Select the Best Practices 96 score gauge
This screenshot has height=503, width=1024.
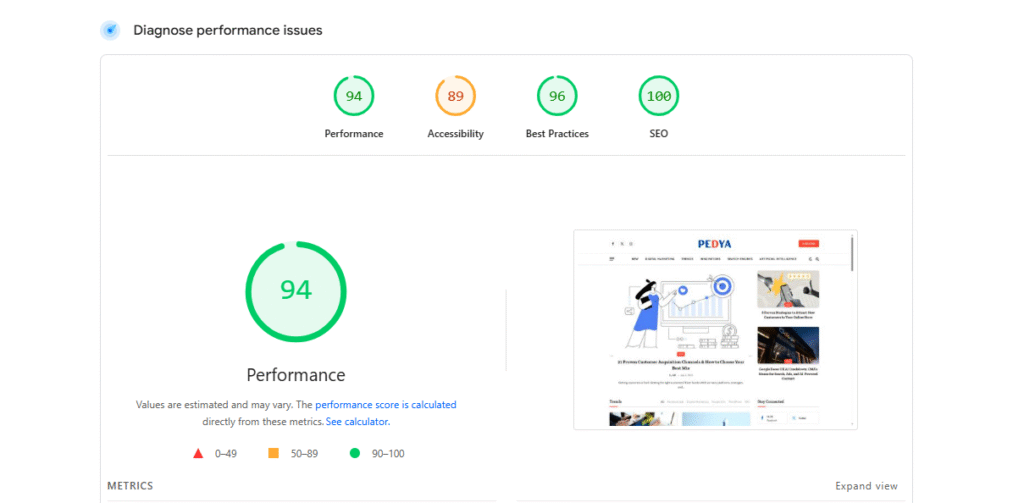[x=557, y=96]
